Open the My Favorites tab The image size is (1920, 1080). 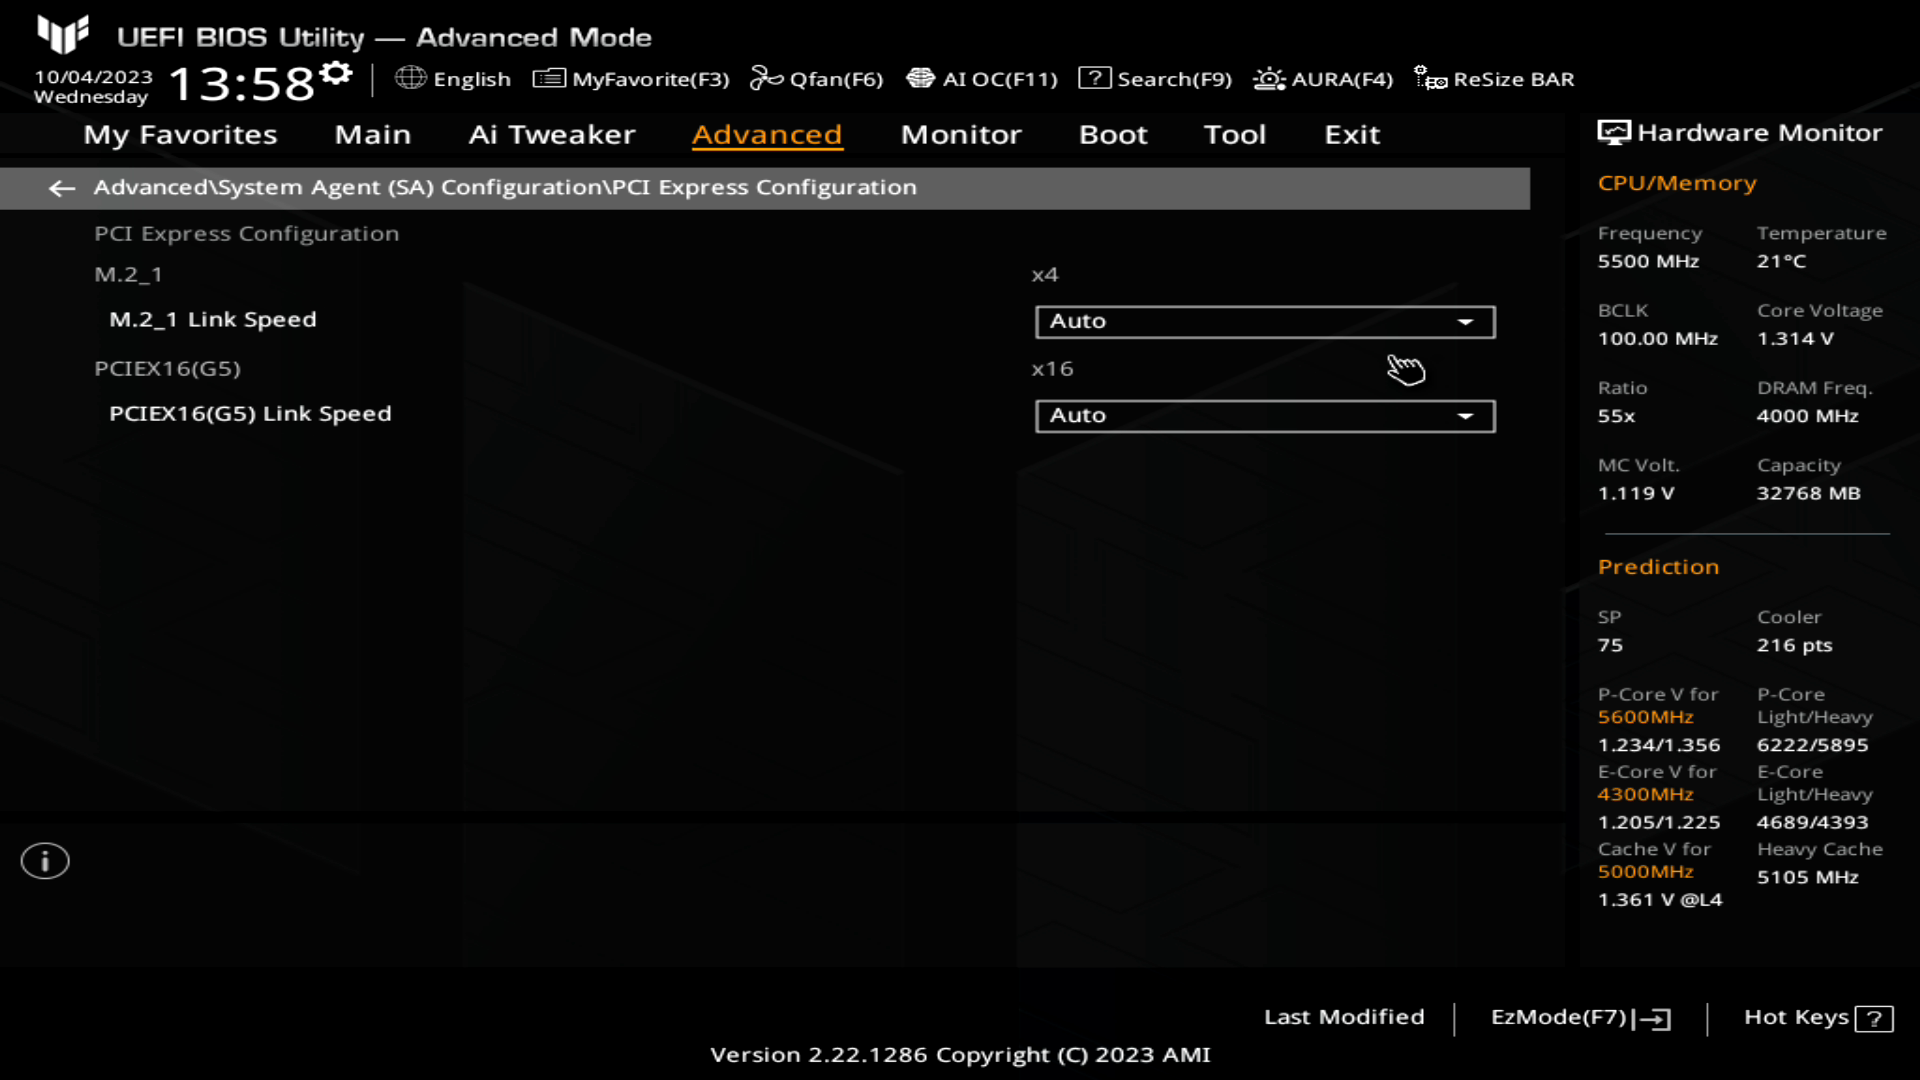[180, 135]
